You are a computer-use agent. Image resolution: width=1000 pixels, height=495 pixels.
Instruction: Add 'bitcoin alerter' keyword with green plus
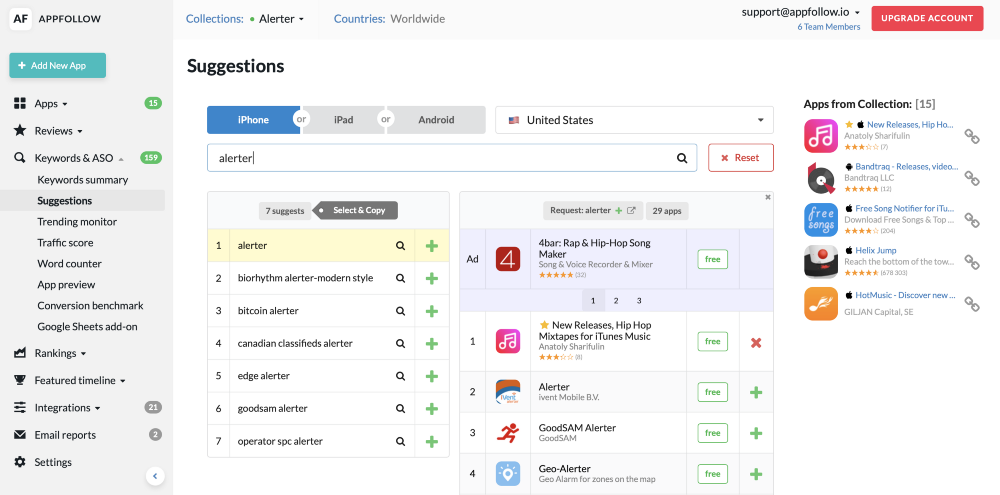tap(432, 311)
